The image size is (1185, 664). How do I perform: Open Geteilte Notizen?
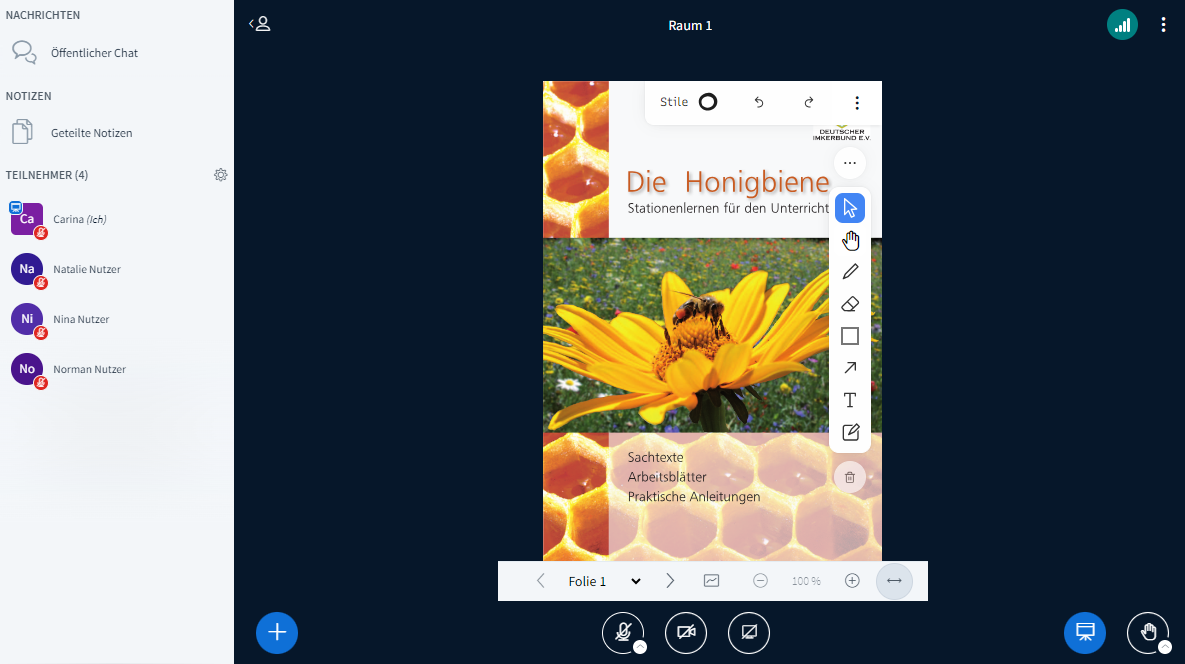[x=91, y=133]
